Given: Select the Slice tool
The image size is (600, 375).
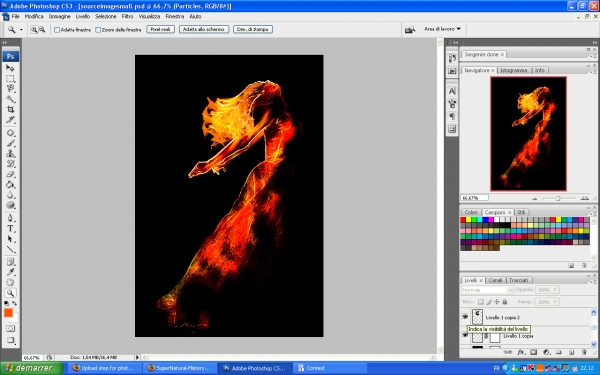Looking at the screenshot, I should coord(10,120).
